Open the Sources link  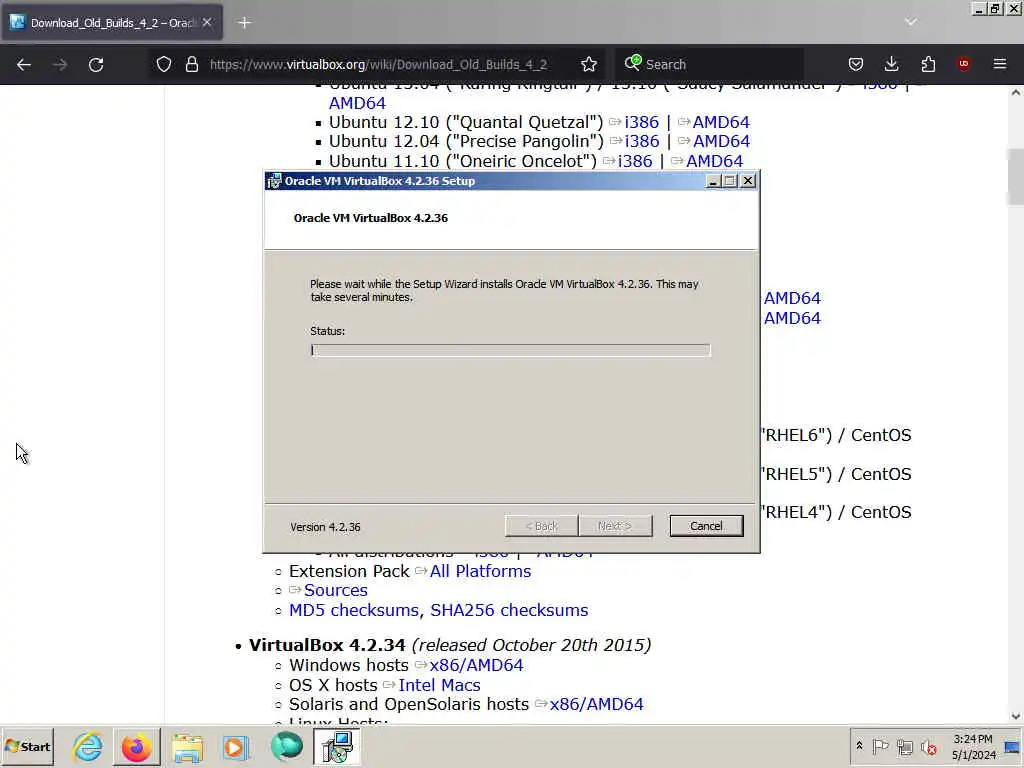(336, 590)
